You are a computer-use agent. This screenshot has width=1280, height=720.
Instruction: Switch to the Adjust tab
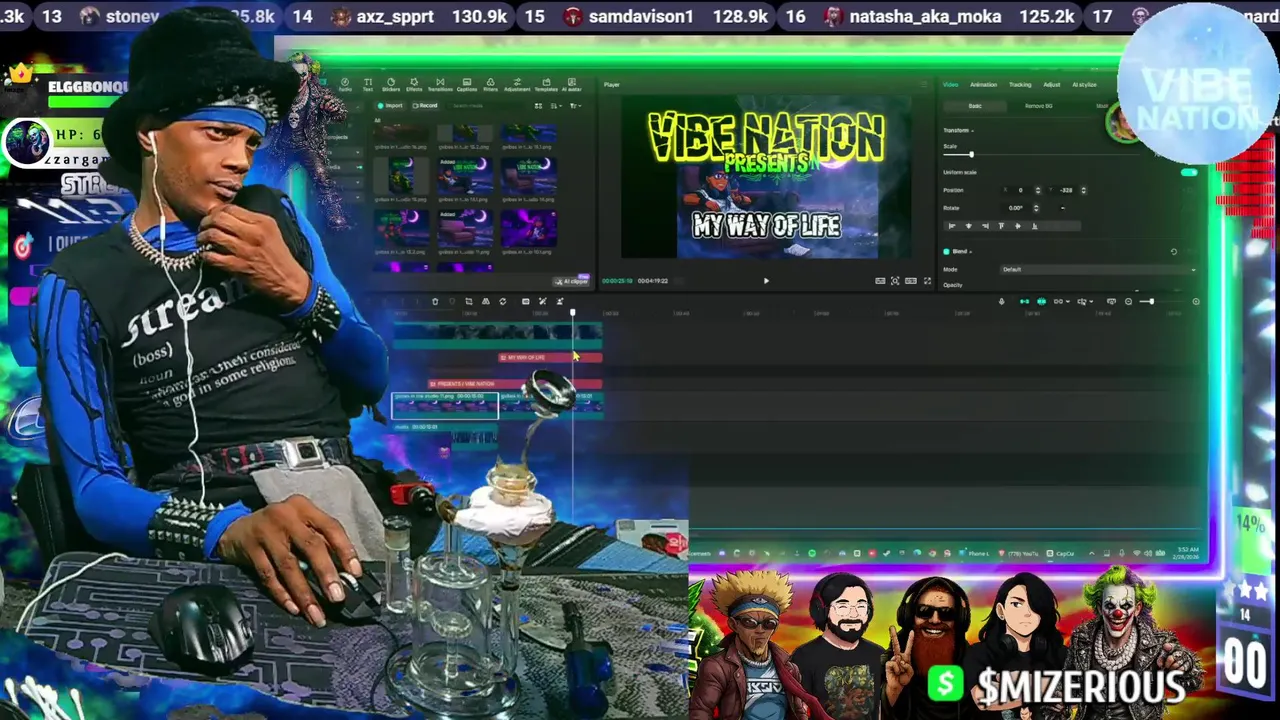(1052, 85)
